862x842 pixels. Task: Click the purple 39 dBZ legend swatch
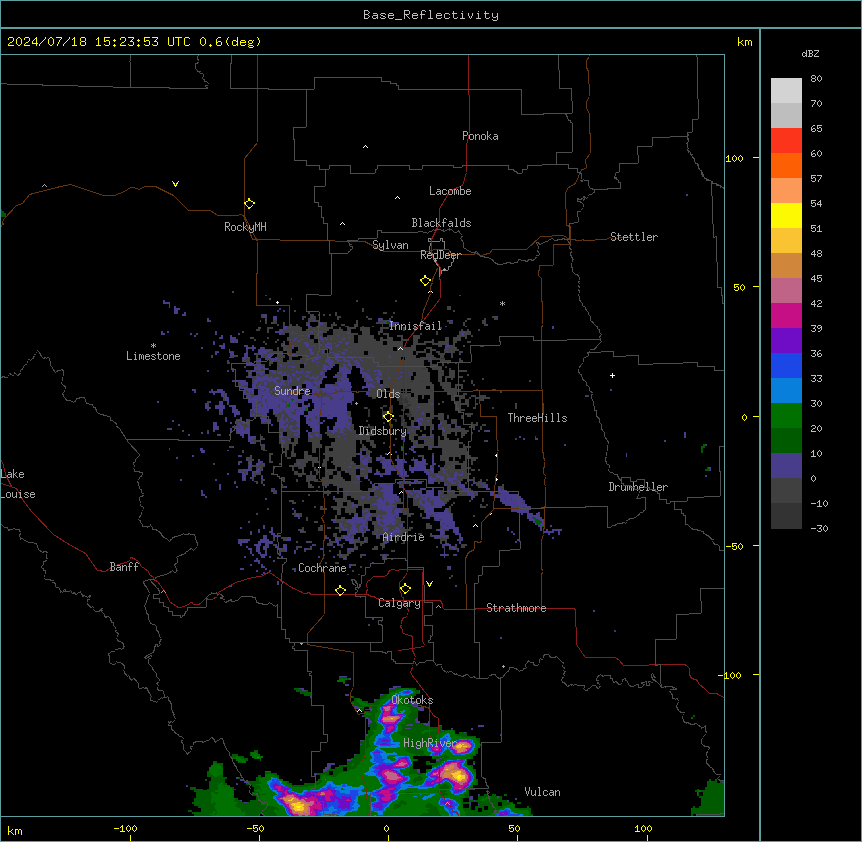coord(786,340)
